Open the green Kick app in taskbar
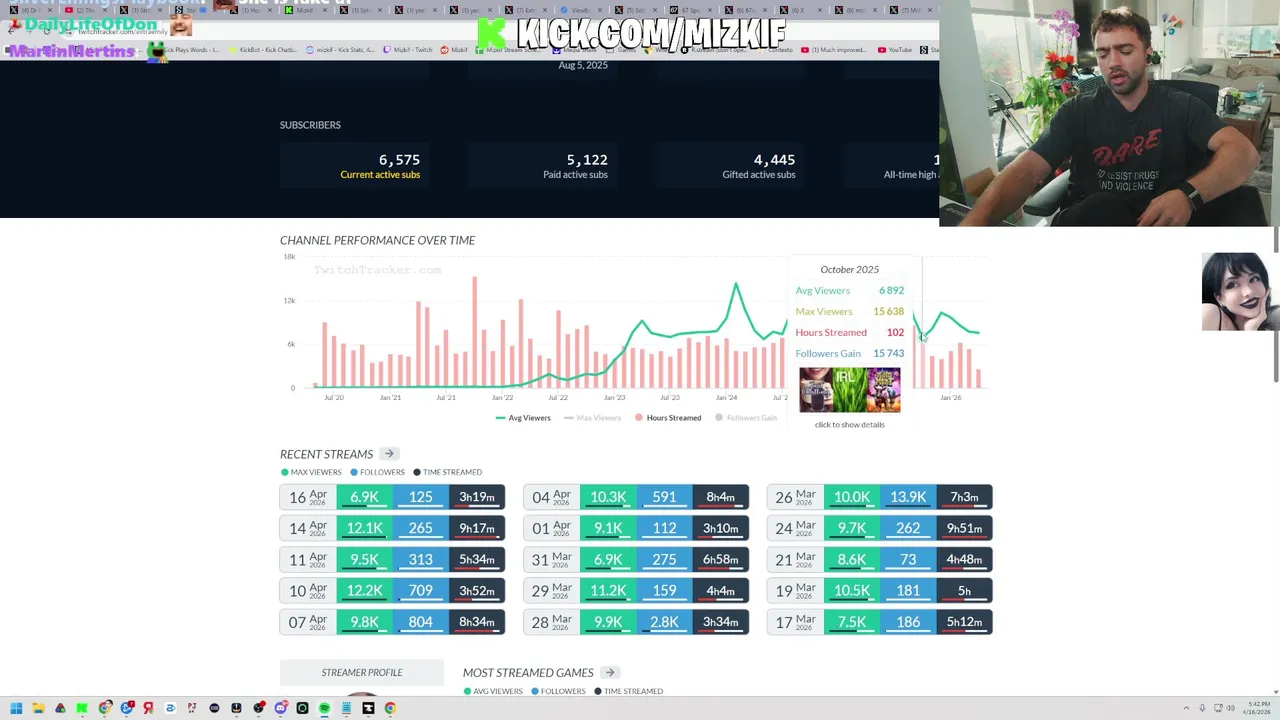This screenshot has width=1280, height=720. (x=82, y=708)
